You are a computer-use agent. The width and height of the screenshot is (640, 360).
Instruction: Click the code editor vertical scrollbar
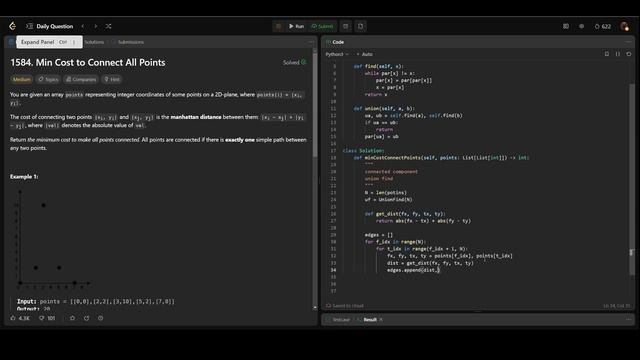click(x=632, y=179)
